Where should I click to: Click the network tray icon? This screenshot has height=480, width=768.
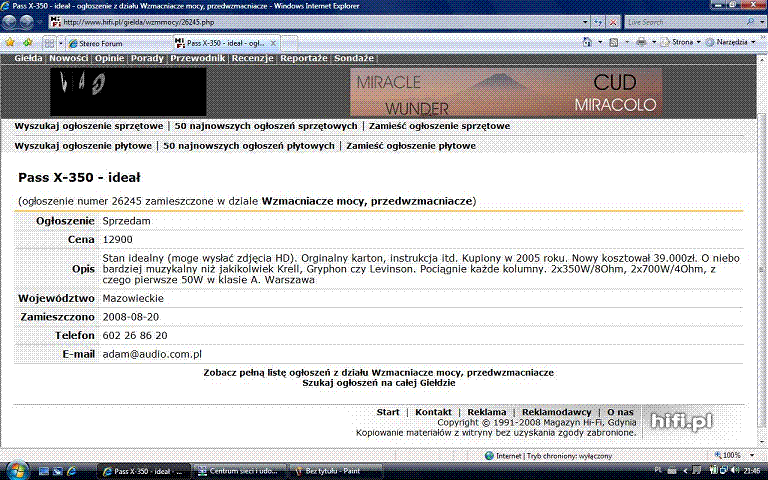coord(723,471)
